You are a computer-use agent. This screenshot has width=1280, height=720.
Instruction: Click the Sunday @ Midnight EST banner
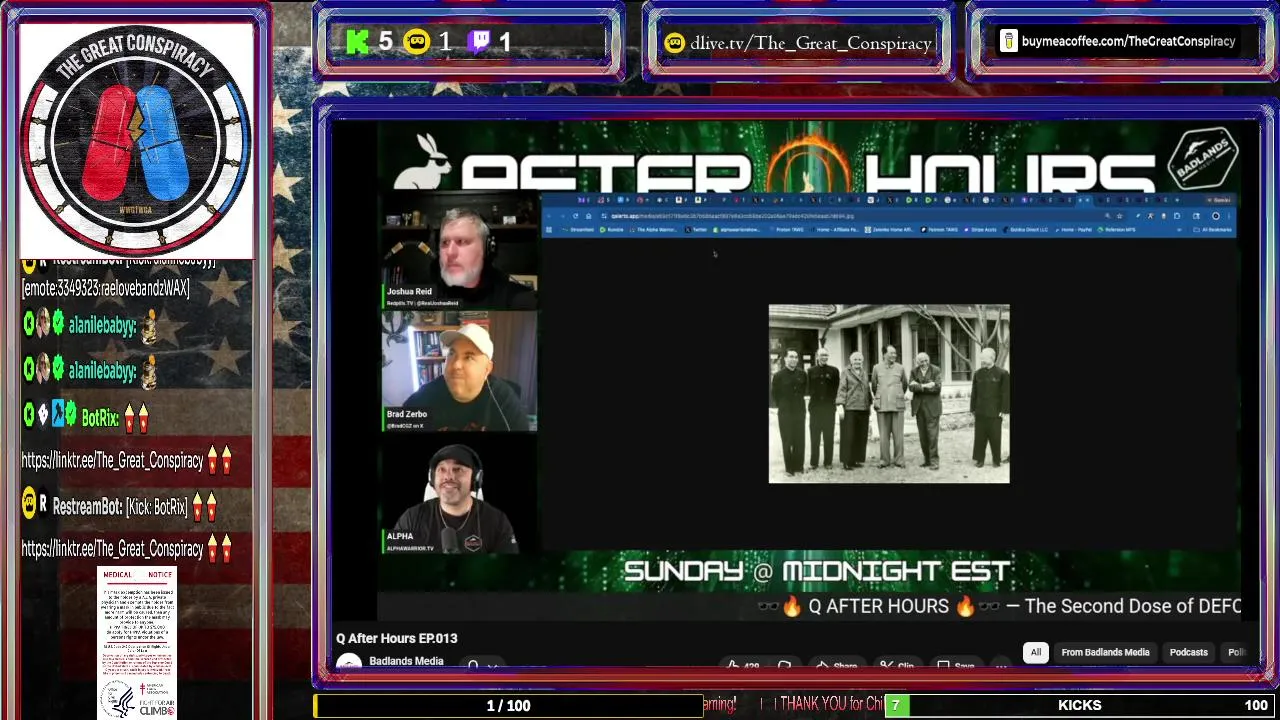tap(817, 571)
